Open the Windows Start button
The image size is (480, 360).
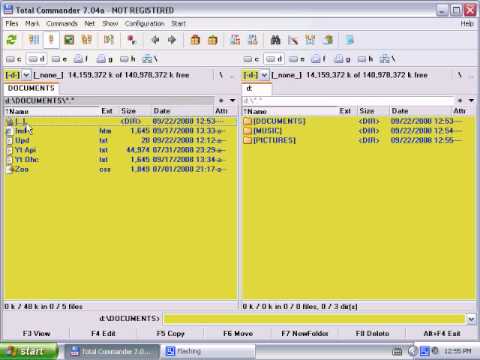[29, 351]
